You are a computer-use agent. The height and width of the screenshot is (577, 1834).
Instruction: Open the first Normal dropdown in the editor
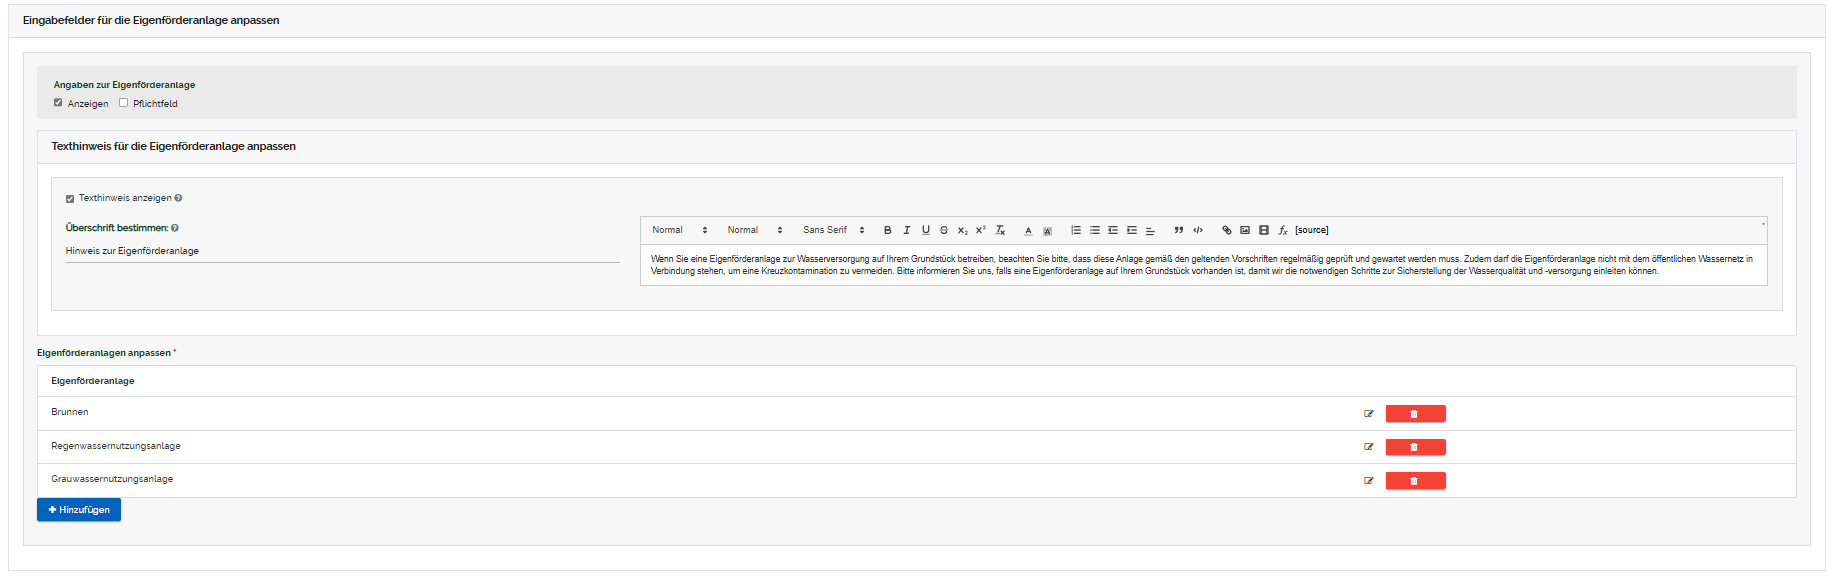coord(679,230)
